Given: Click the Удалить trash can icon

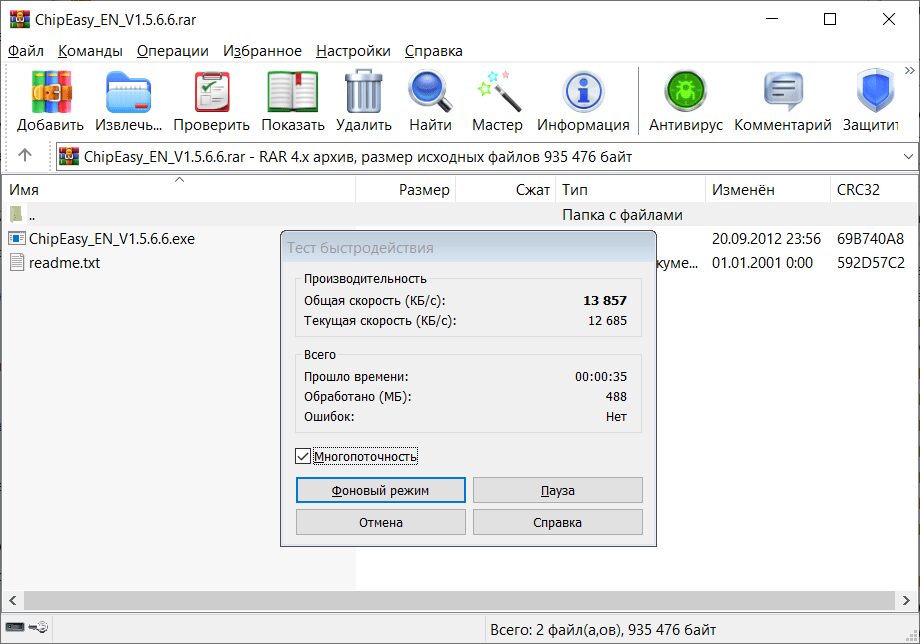Looking at the screenshot, I should coord(363,93).
